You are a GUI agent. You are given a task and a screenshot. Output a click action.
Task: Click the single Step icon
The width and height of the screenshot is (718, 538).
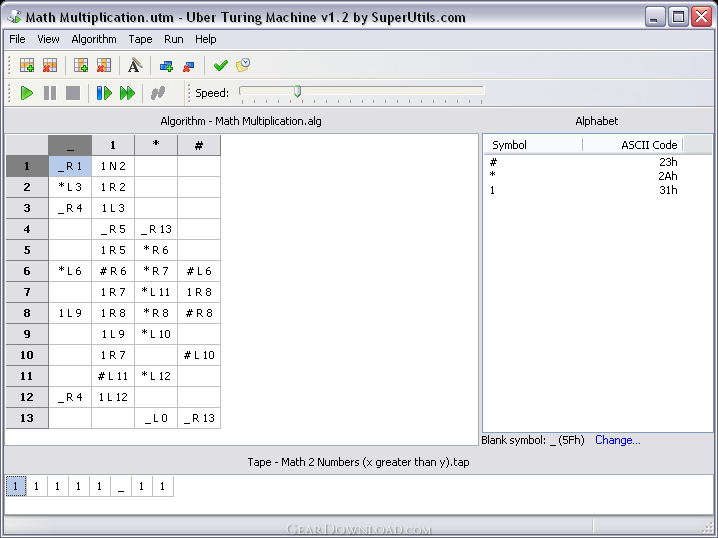point(104,93)
